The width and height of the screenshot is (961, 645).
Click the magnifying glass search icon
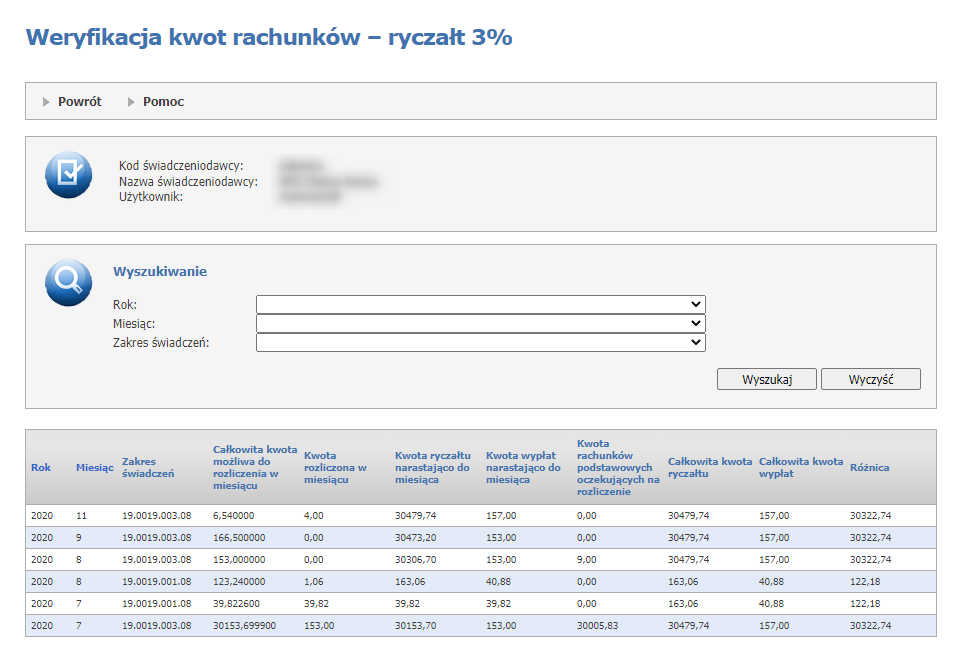coord(68,282)
